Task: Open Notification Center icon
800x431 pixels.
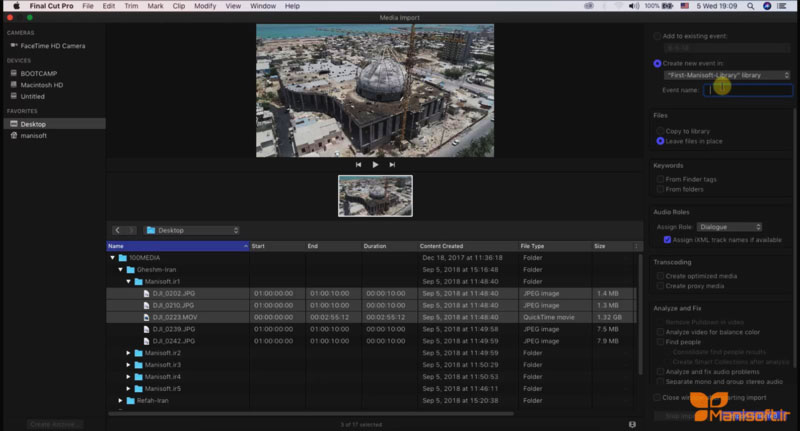Action: [x=782, y=6]
